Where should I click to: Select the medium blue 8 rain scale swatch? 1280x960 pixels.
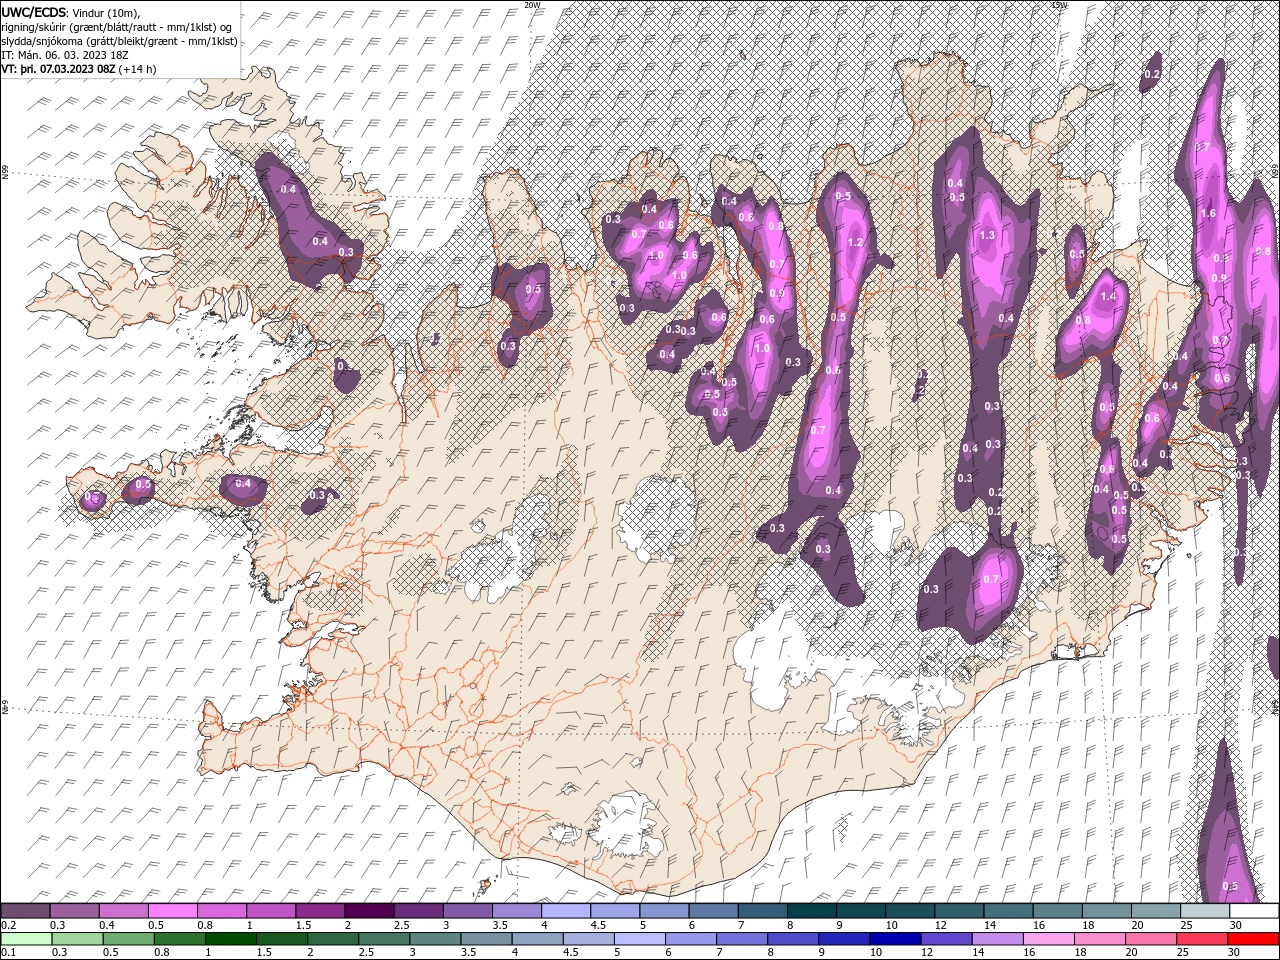[x=793, y=939]
